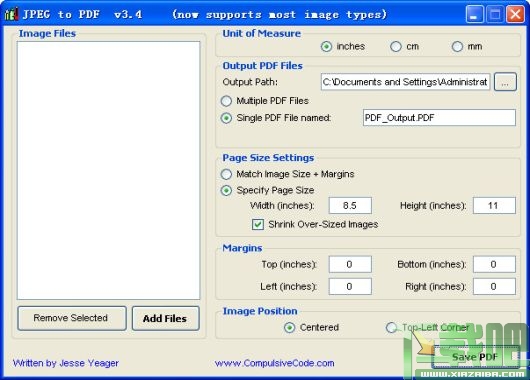Image resolution: width=530 pixels, height=380 pixels.
Task: Click the Width (inches) field
Action: tap(350, 206)
